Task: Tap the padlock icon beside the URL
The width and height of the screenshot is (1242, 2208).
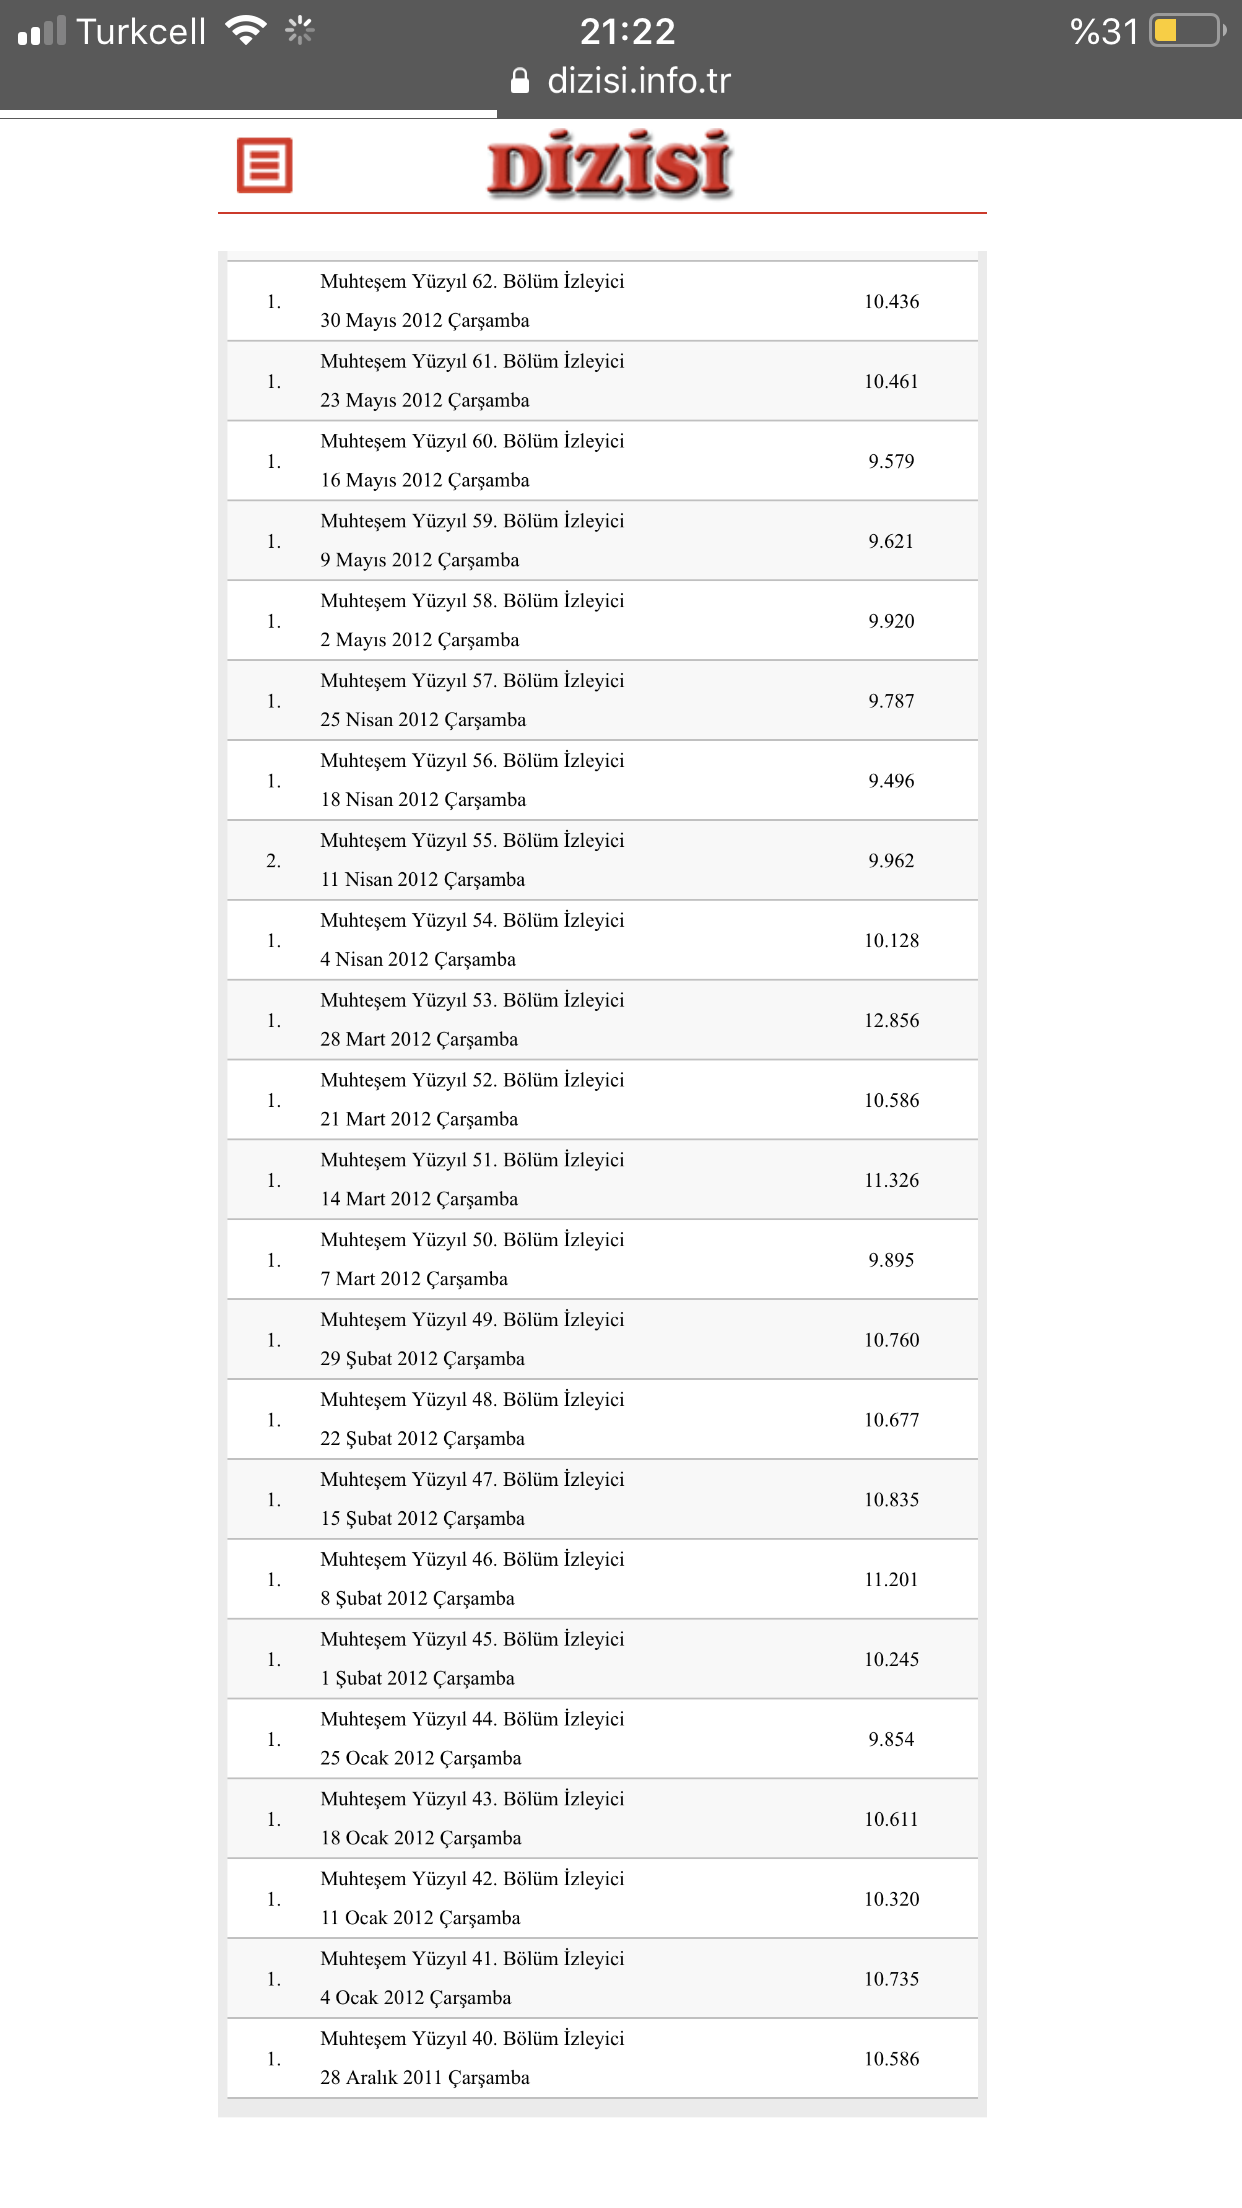Action: pyautogui.click(x=520, y=81)
